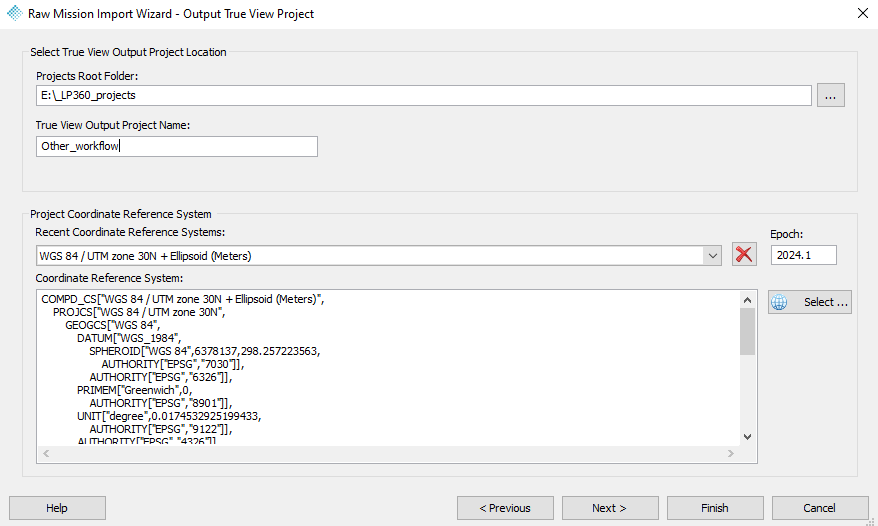Click the GEOGCS["WGS 84" line
This screenshot has width=878, height=526.
click(x=113, y=325)
